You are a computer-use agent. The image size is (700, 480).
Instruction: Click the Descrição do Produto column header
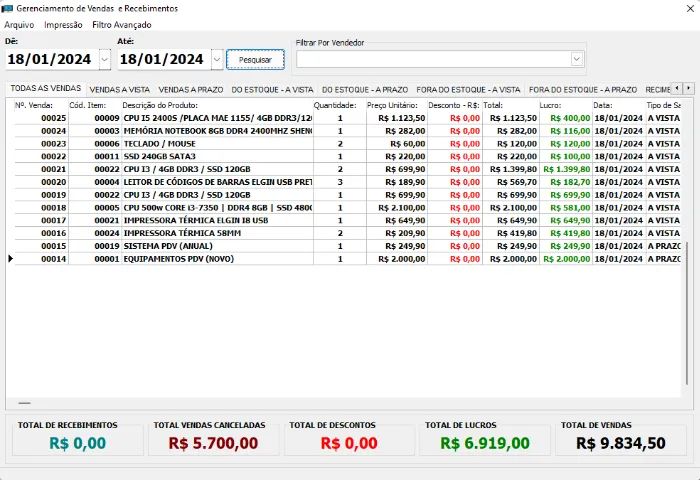[x=217, y=105]
